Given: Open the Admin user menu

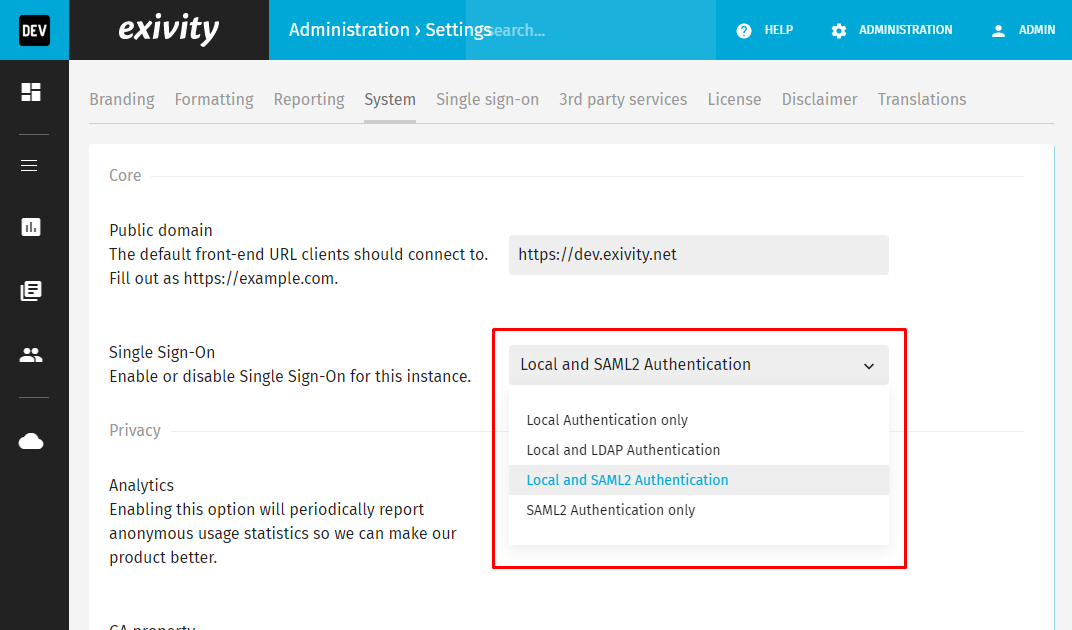Looking at the screenshot, I should tap(1023, 30).
